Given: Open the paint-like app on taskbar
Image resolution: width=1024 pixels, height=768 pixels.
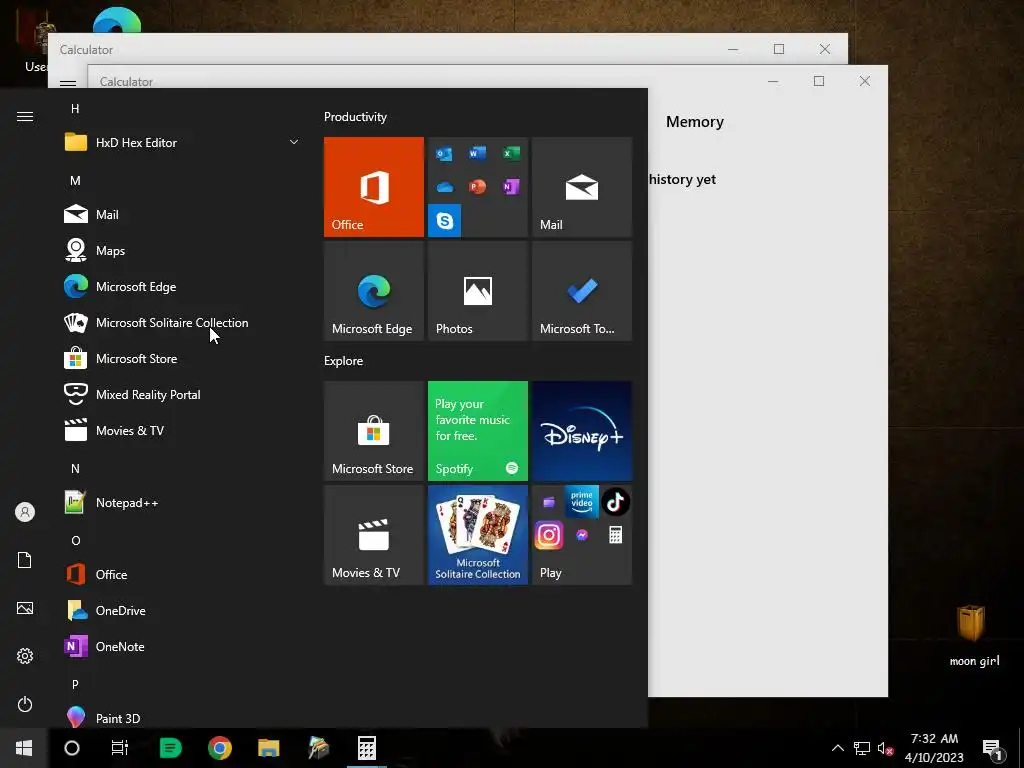Looking at the screenshot, I should (318, 748).
